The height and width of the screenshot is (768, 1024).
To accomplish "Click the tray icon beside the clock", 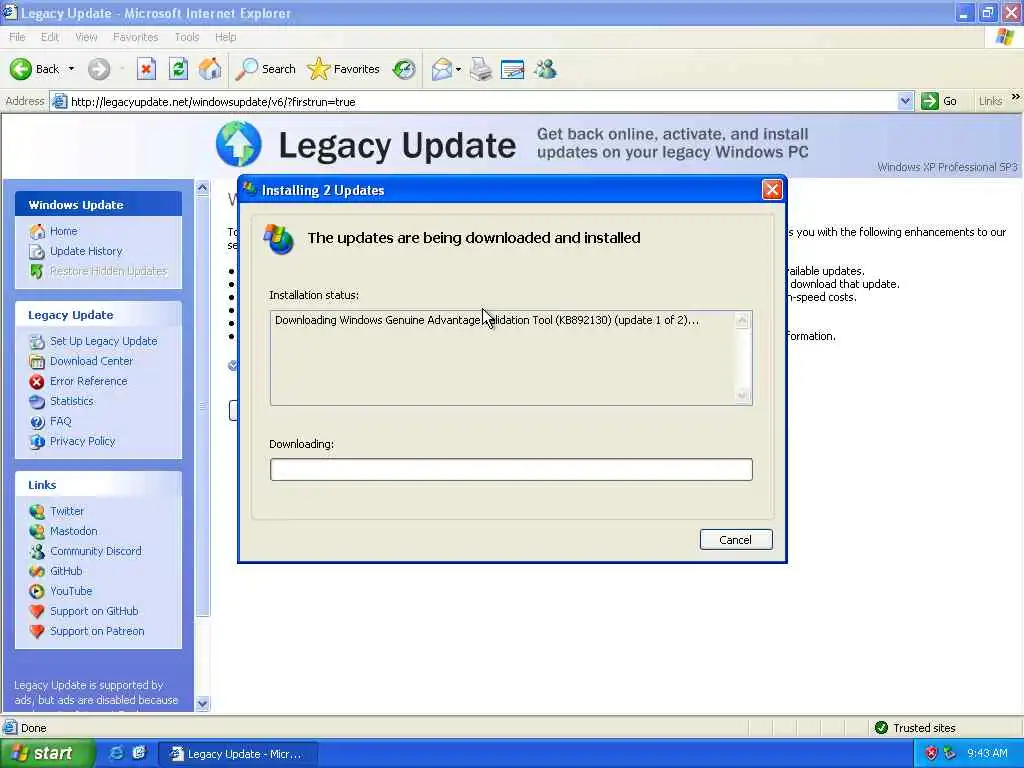I will pyautogui.click(x=950, y=754).
